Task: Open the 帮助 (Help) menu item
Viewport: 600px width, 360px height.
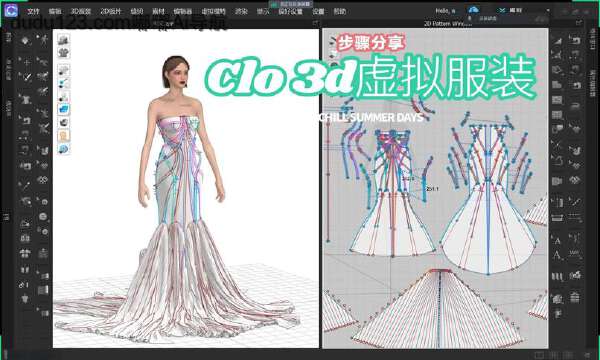Action: 340,11
